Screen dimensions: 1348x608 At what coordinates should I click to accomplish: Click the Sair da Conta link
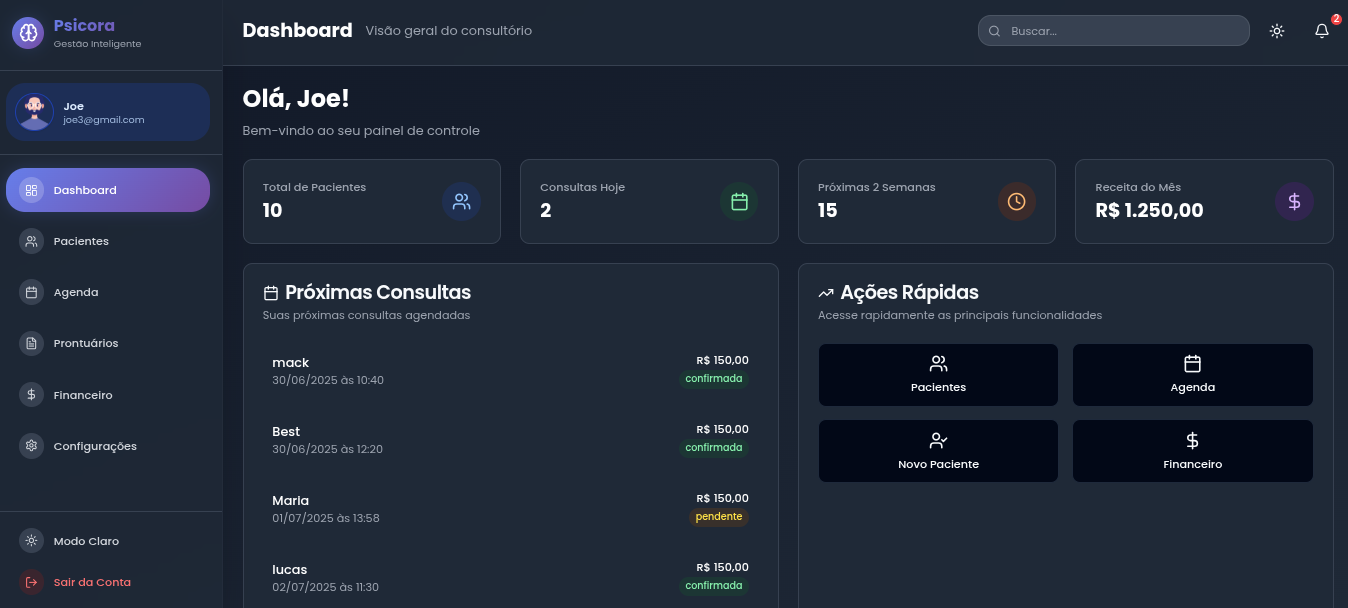tap(92, 582)
